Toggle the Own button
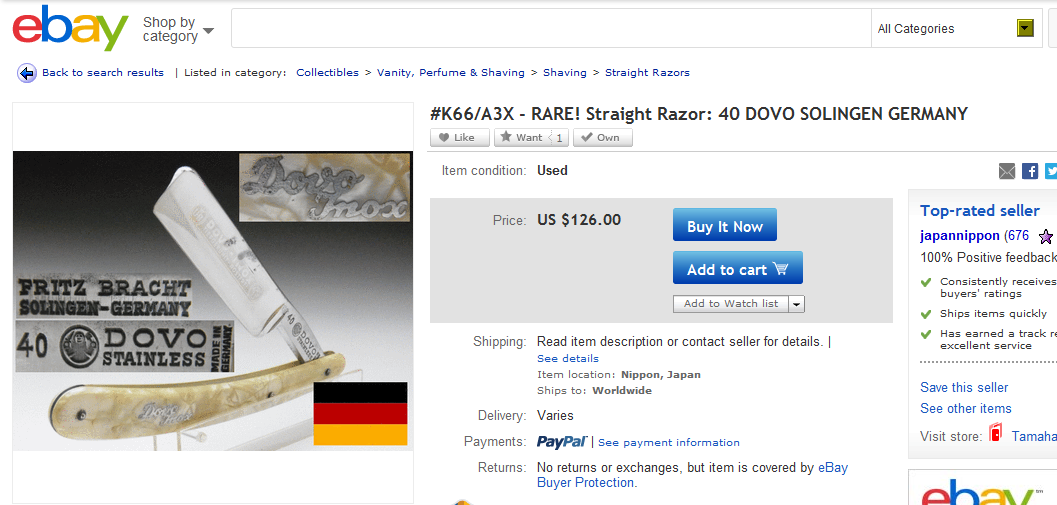Viewport: 1057px width, 505px height. pos(603,138)
